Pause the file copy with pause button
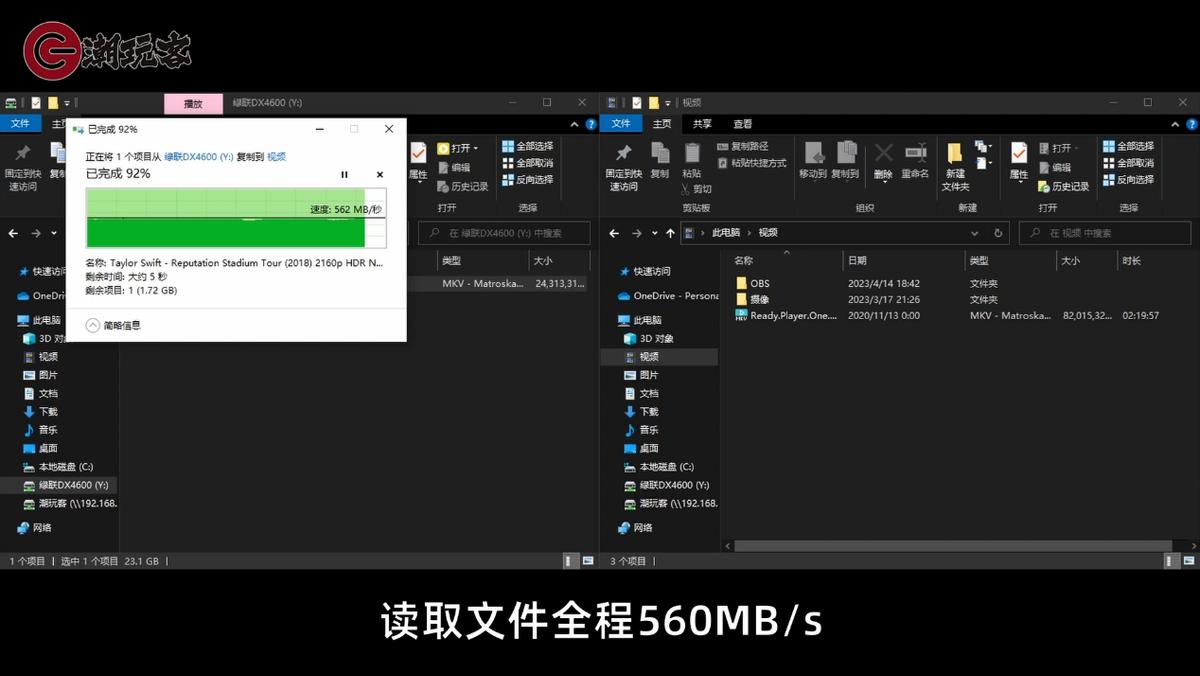 click(344, 174)
